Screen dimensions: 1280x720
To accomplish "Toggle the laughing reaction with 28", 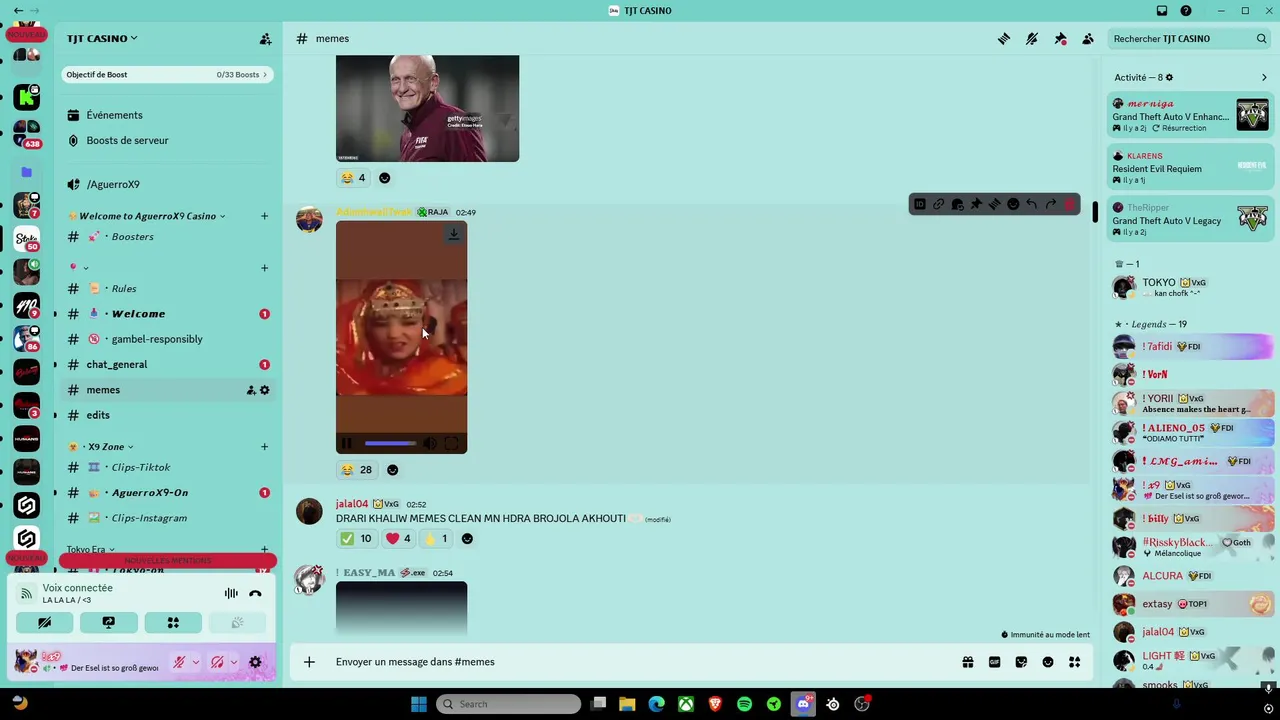I will tap(356, 470).
